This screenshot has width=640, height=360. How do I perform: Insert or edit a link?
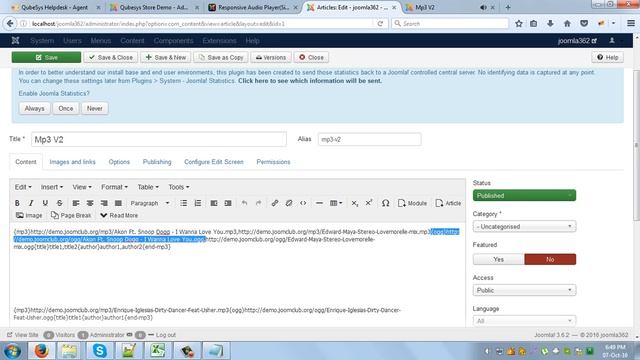point(275,203)
